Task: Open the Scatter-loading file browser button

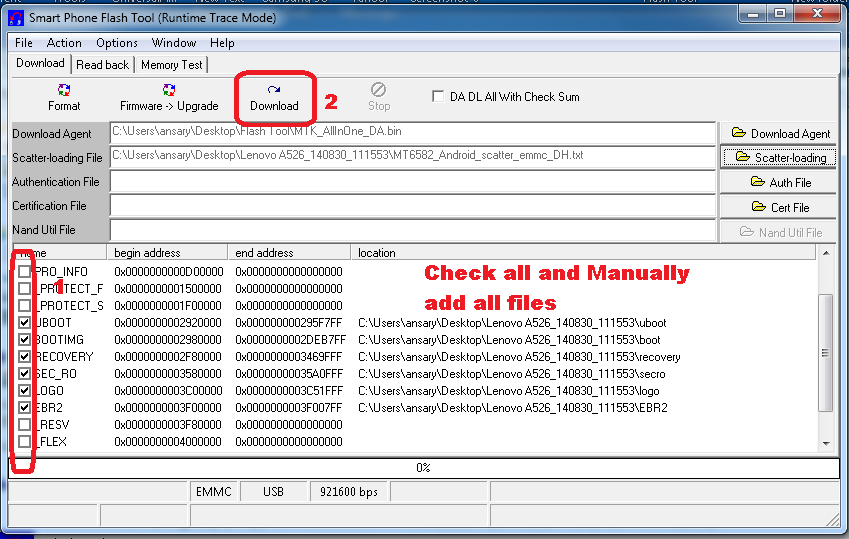Action: [x=778, y=158]
